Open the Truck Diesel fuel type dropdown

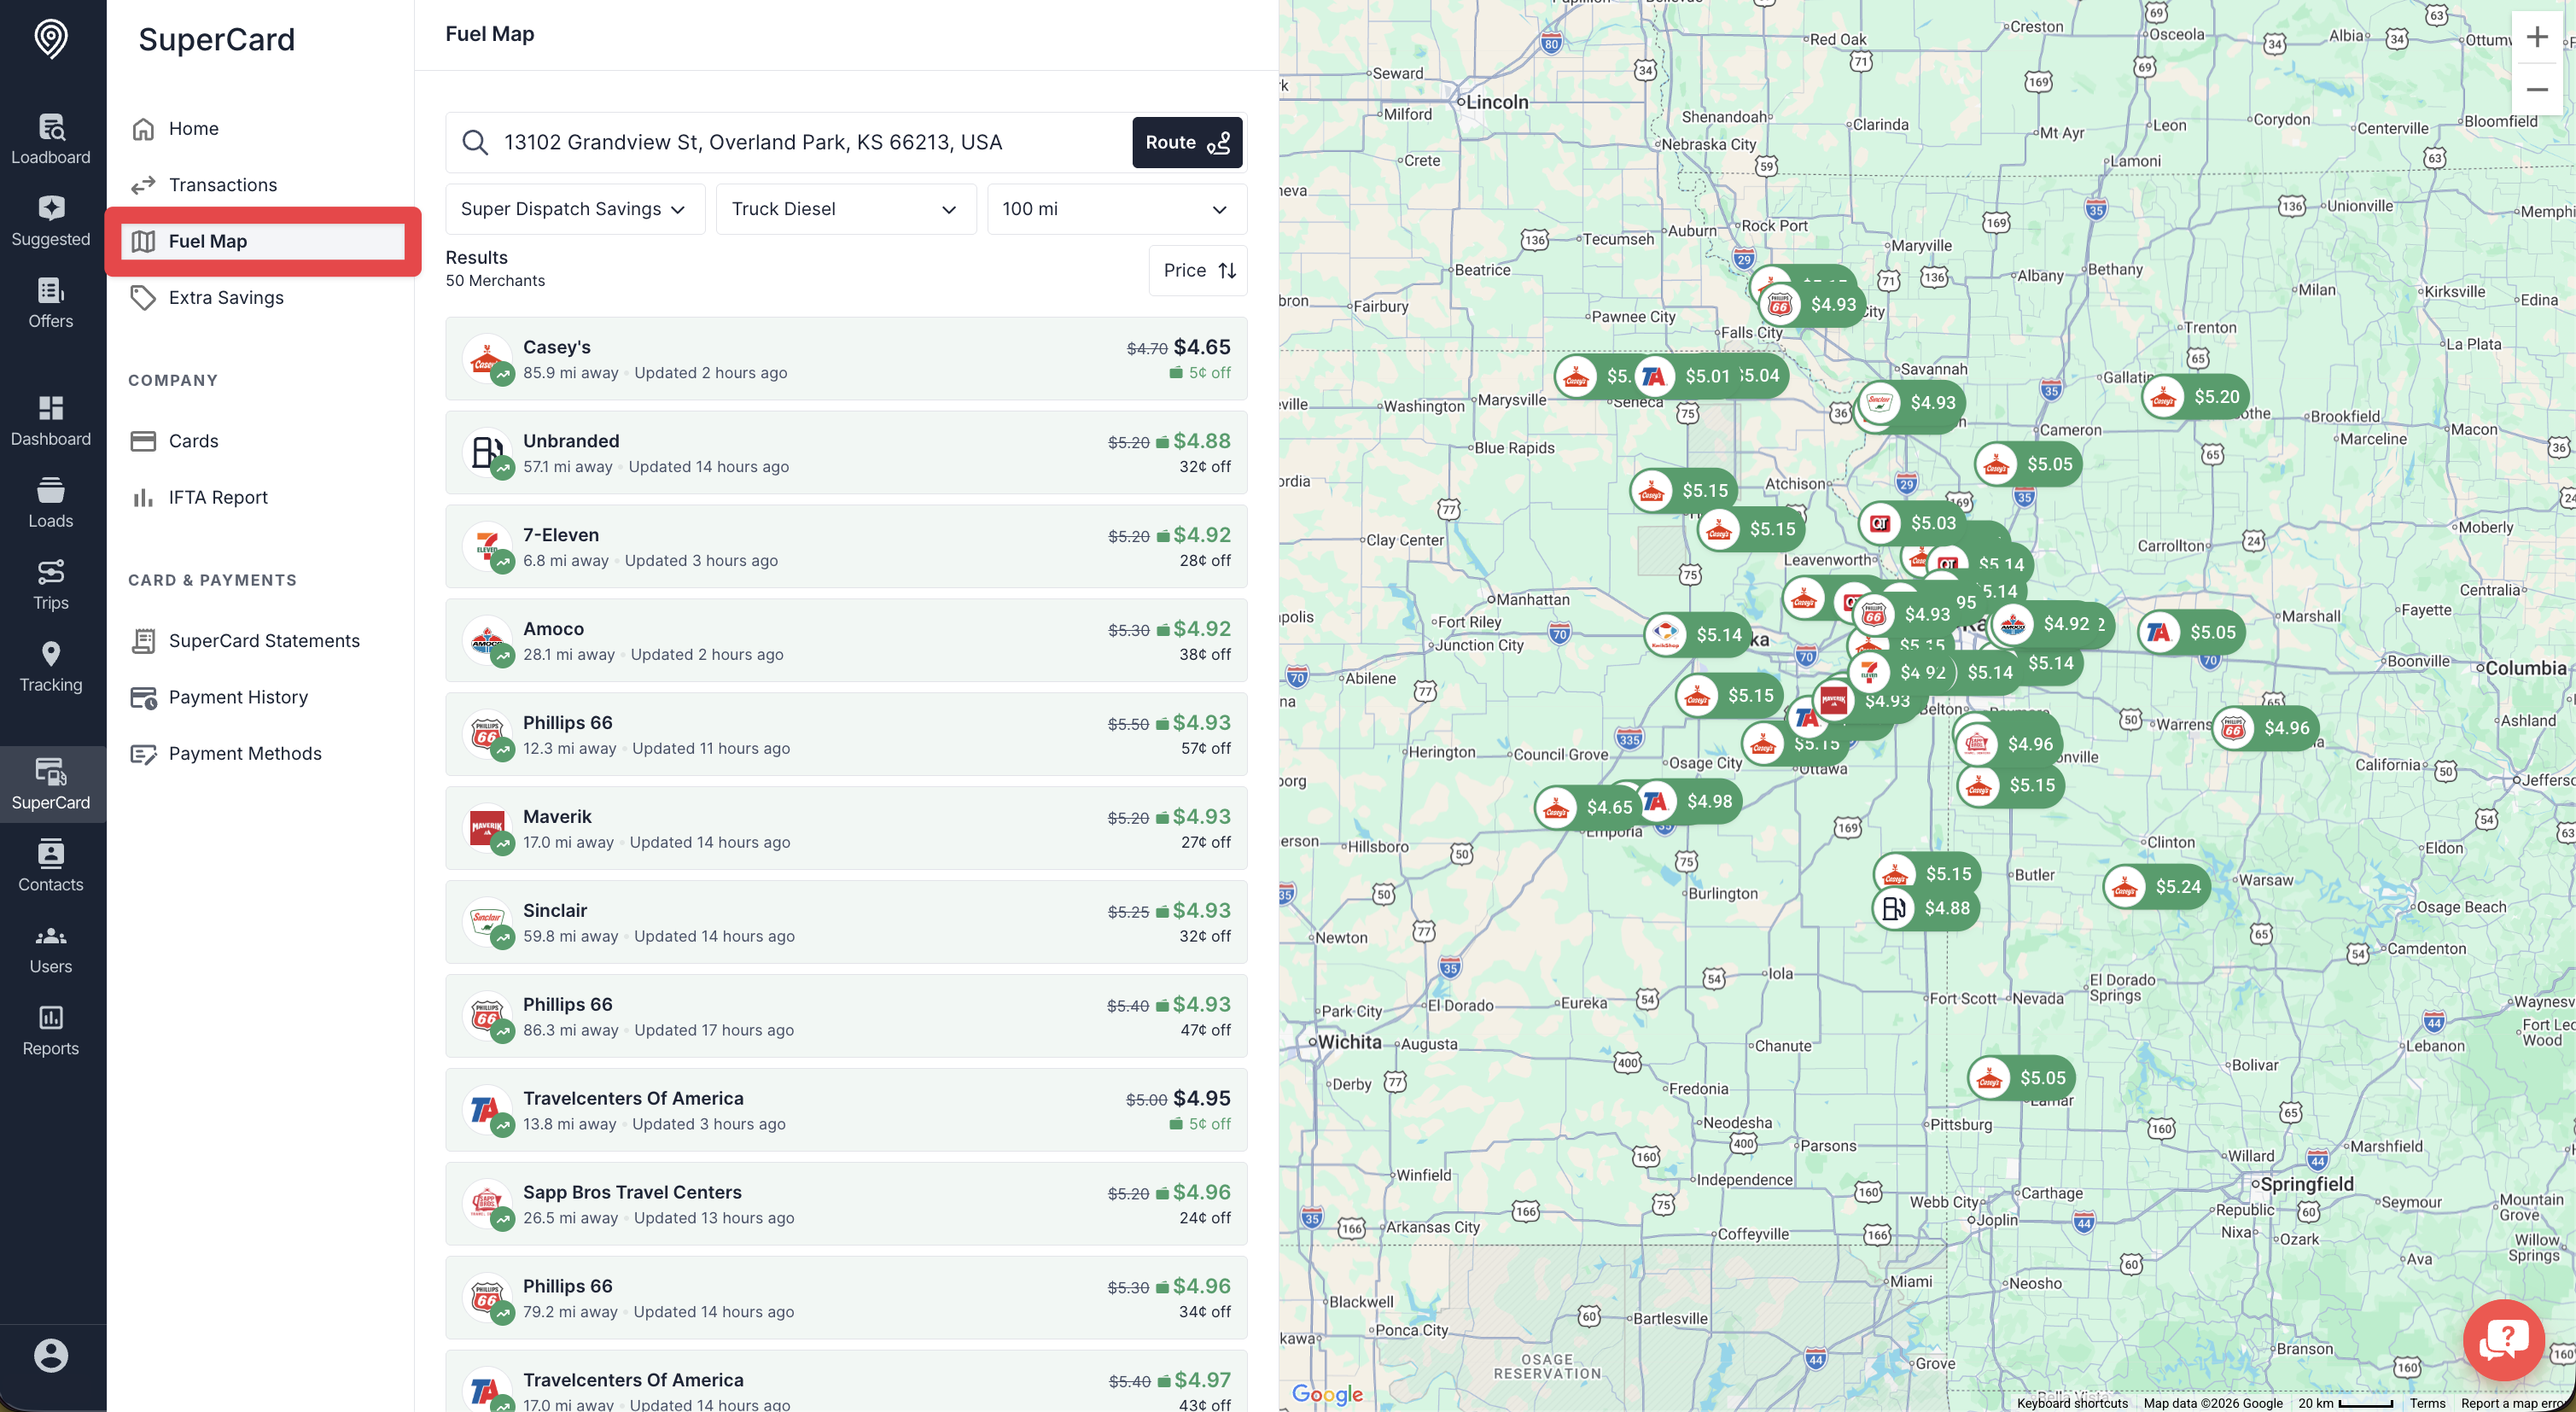tap(846, 209)
